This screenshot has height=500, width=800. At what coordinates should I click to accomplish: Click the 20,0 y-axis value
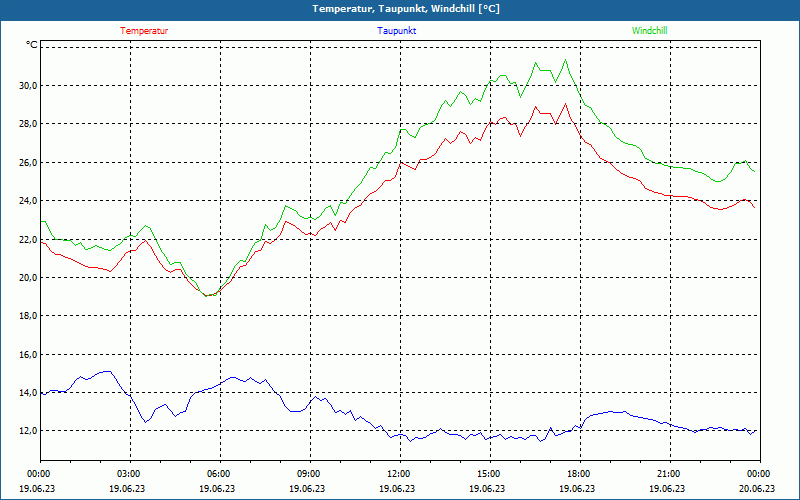pyautogui.click(x=29, y=278)
